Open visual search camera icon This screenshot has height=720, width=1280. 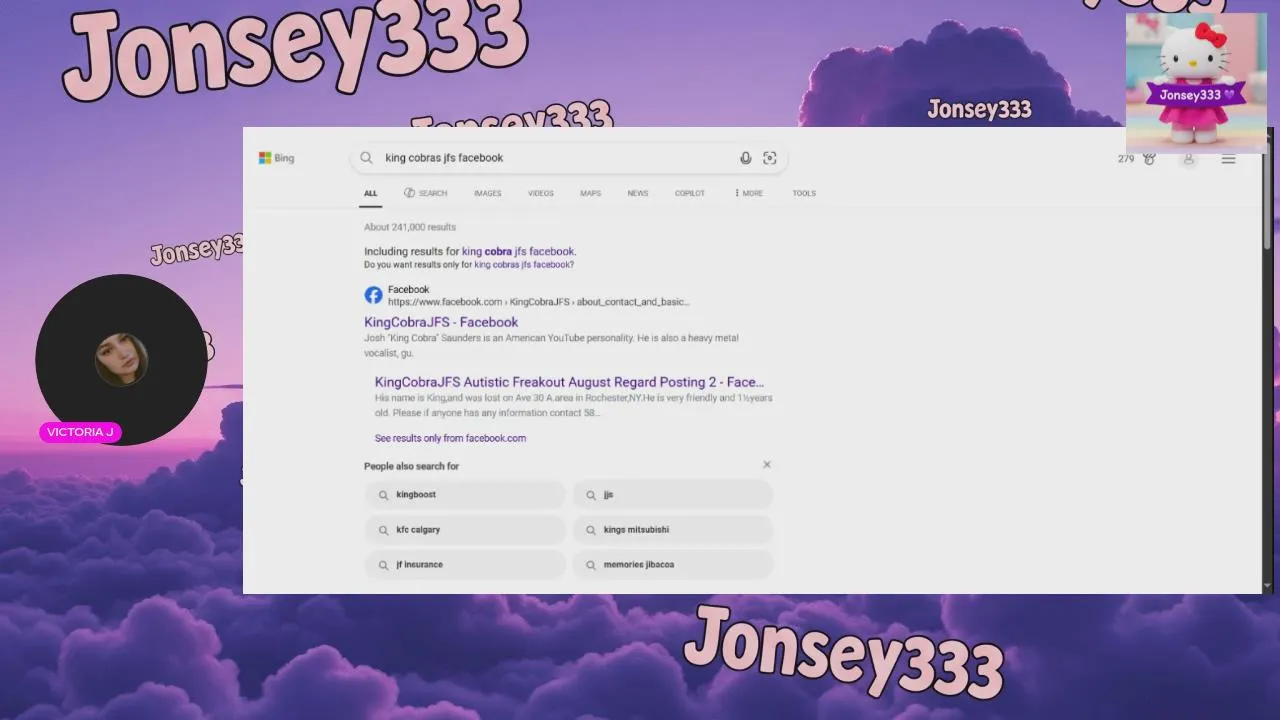[769, 158]
